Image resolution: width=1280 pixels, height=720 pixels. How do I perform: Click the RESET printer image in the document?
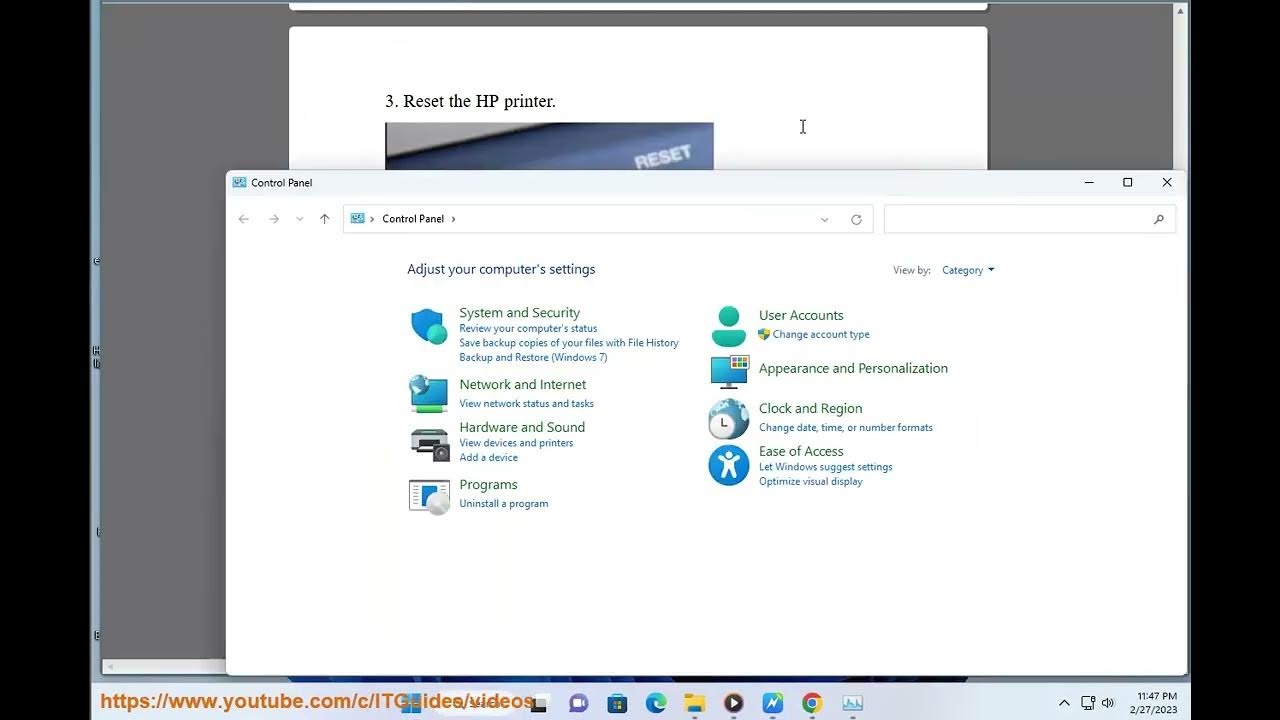549,146
